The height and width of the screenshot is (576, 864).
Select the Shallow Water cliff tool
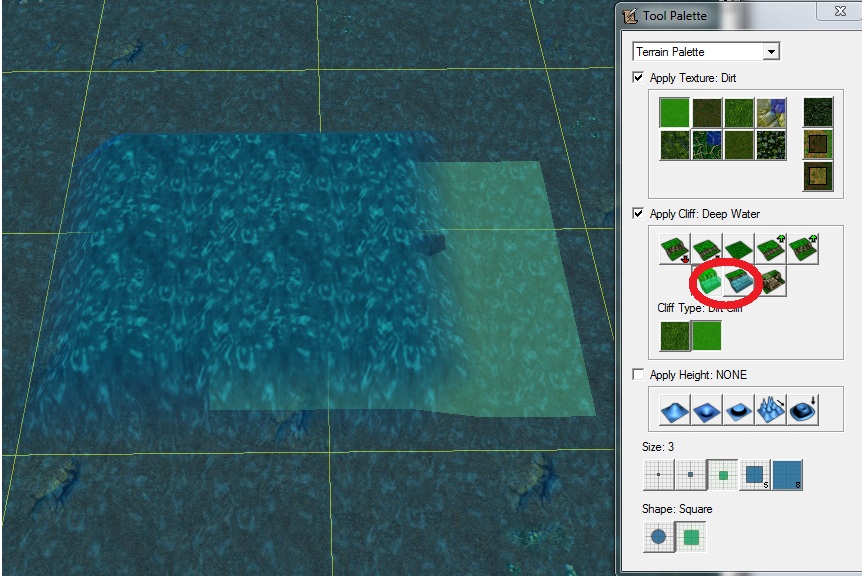[x=707, y=281]
